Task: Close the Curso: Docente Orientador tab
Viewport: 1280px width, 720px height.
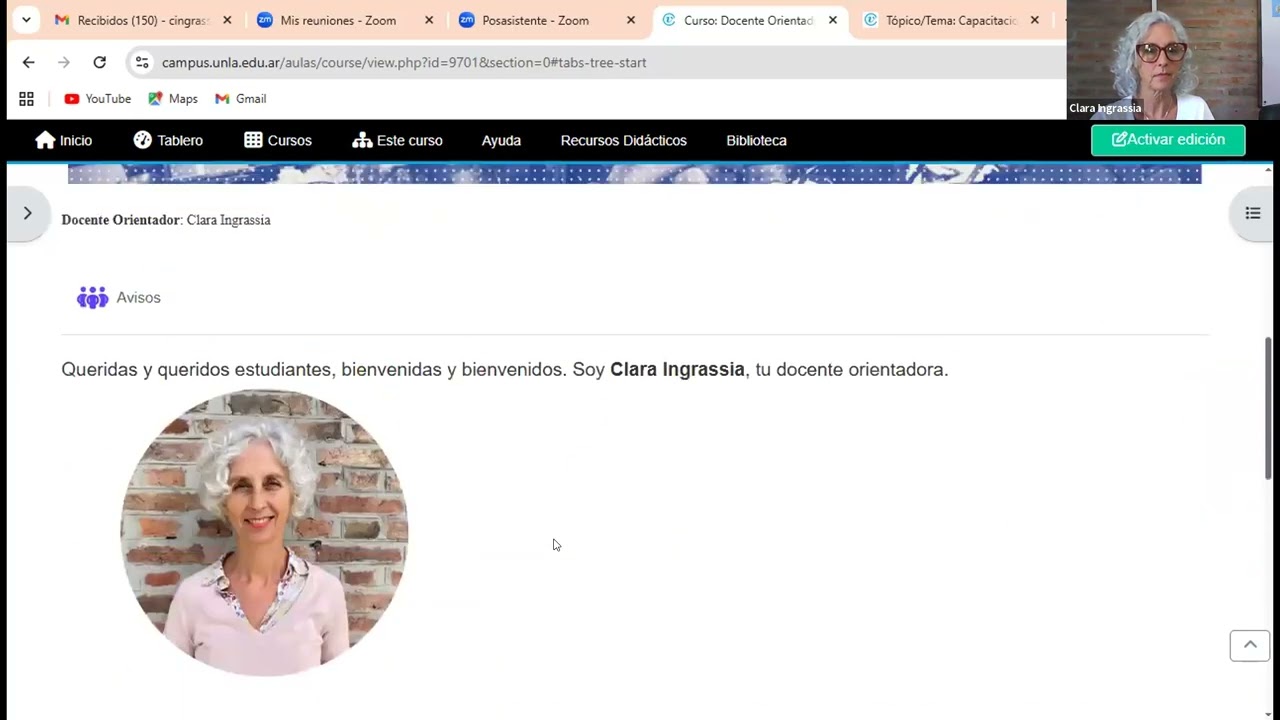Action: pos(833,20)
